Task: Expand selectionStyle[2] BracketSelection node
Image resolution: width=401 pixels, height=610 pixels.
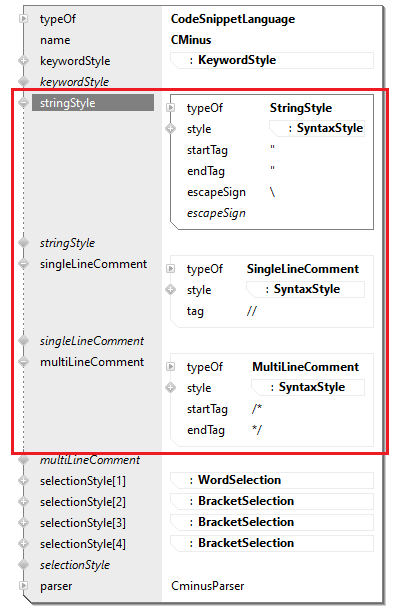Action: point(24,502)
